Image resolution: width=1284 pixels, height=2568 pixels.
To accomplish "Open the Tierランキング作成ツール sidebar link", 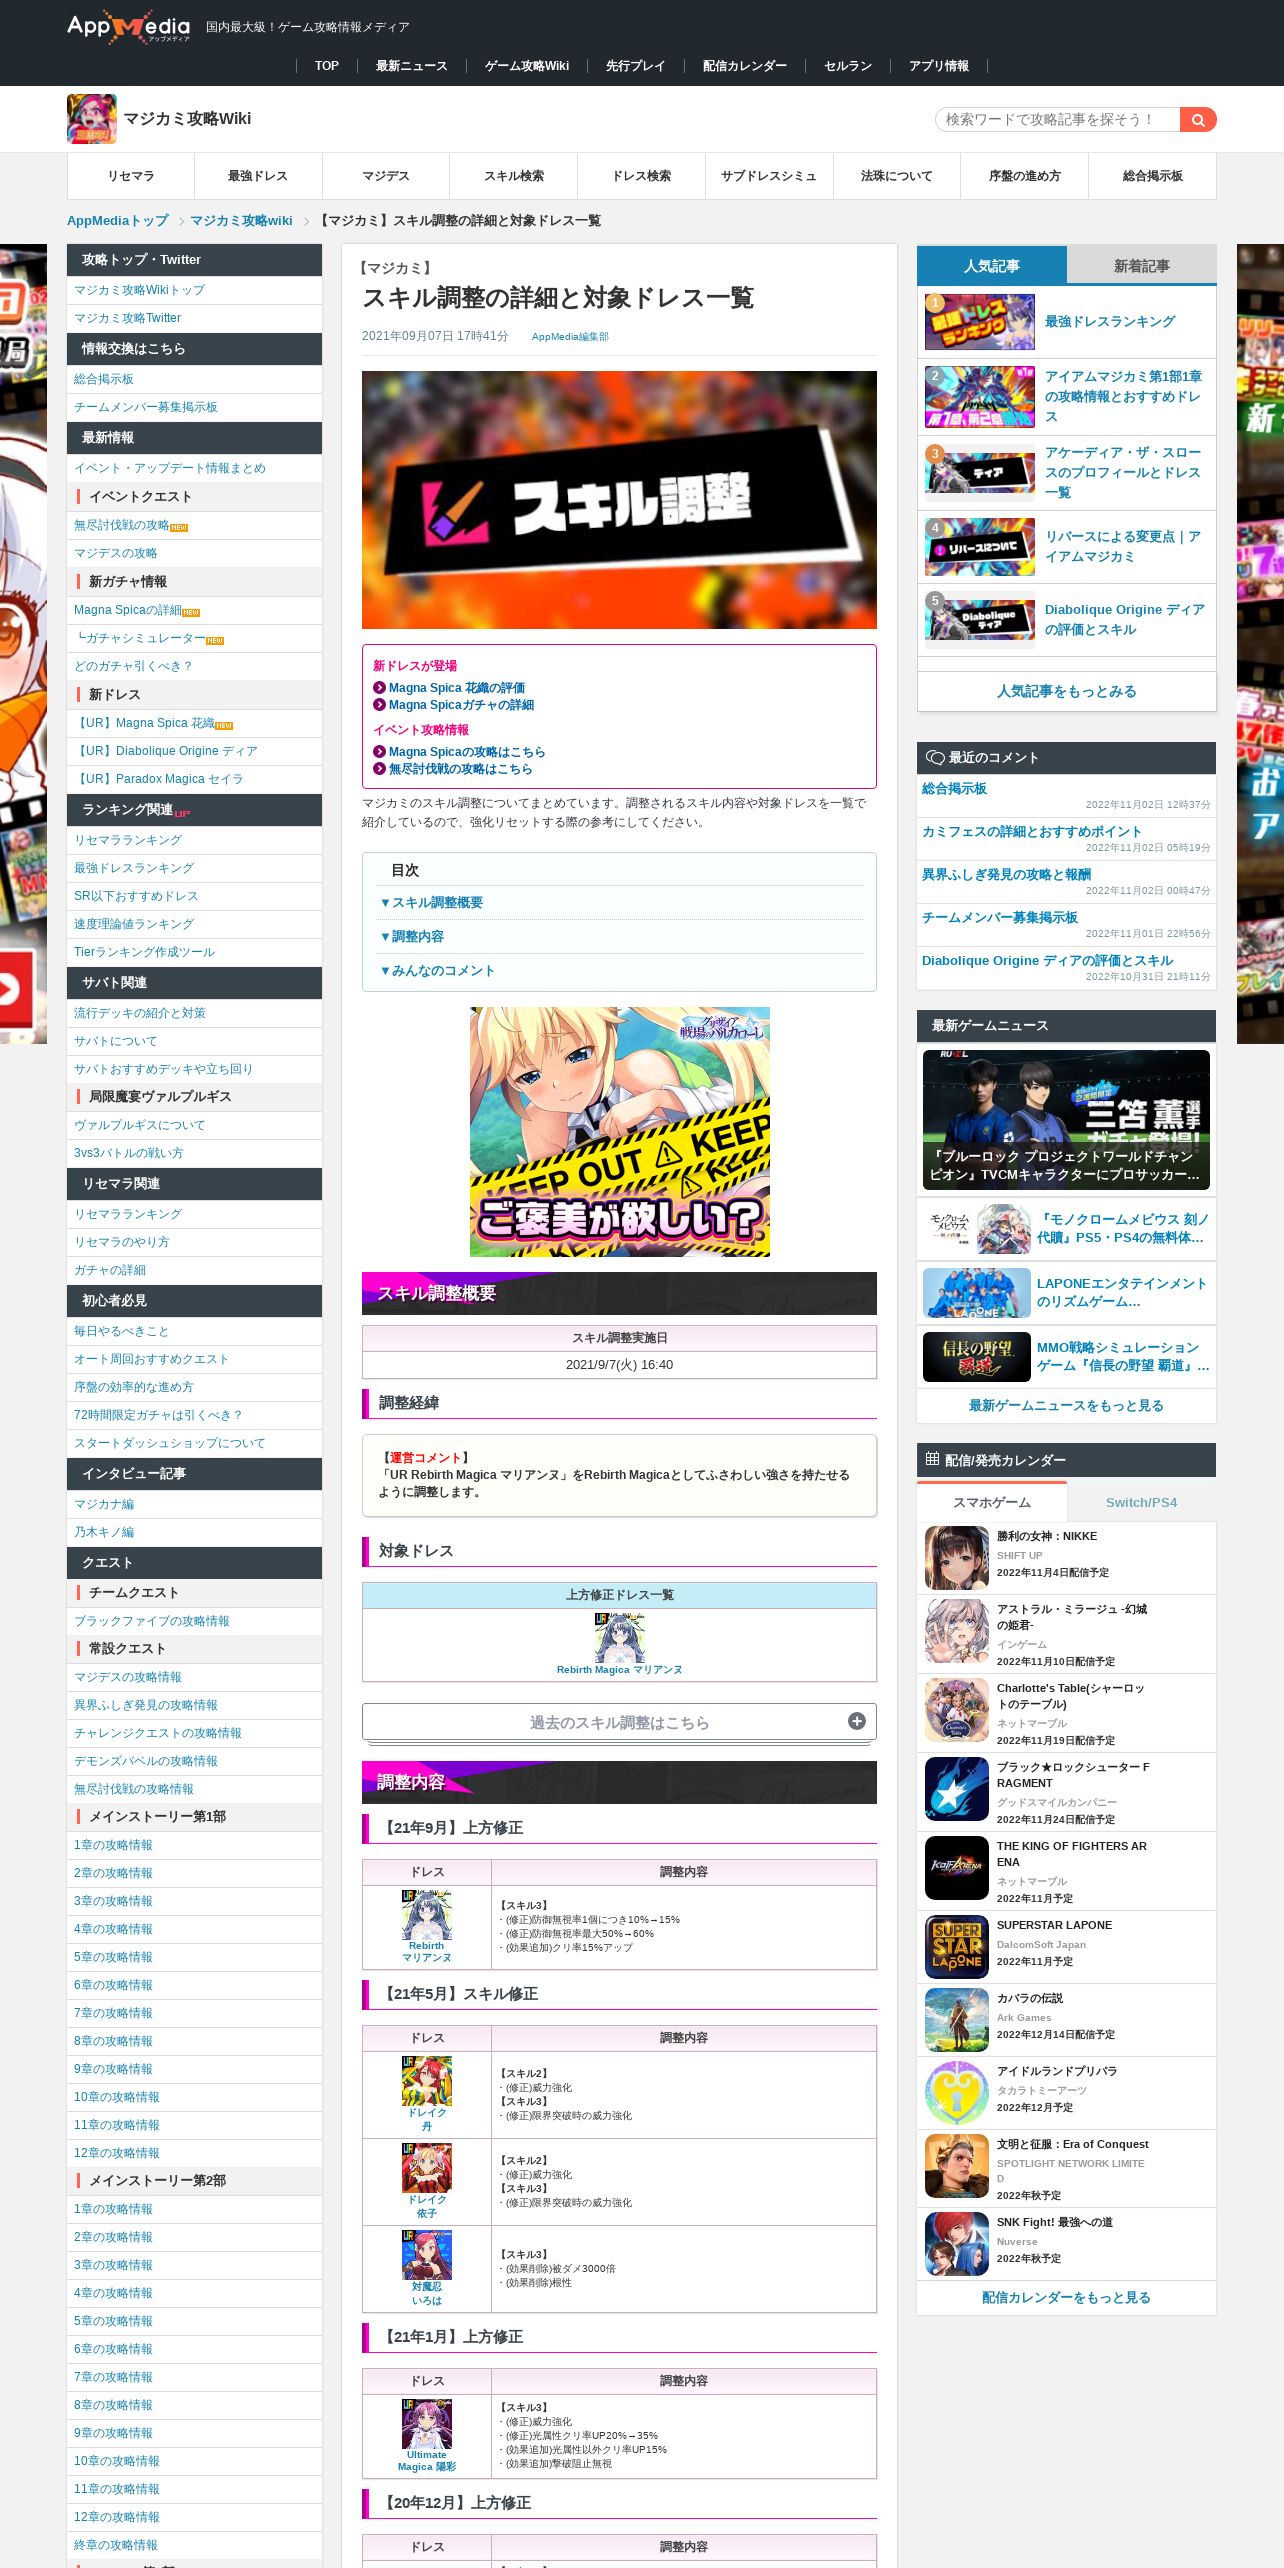I will [x=144, y=952].
